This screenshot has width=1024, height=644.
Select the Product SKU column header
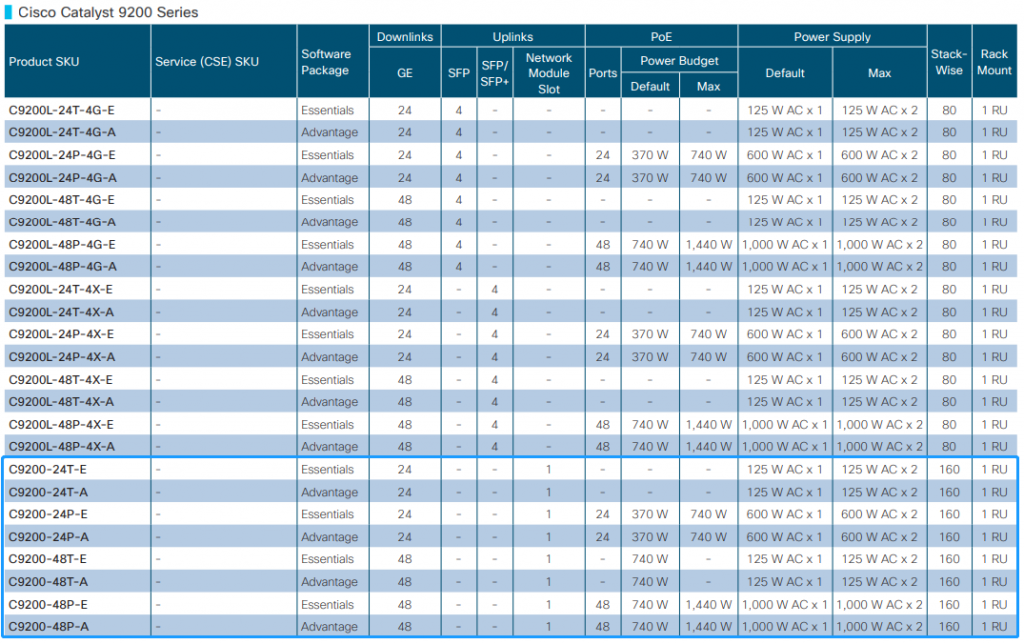pos(44,61)
